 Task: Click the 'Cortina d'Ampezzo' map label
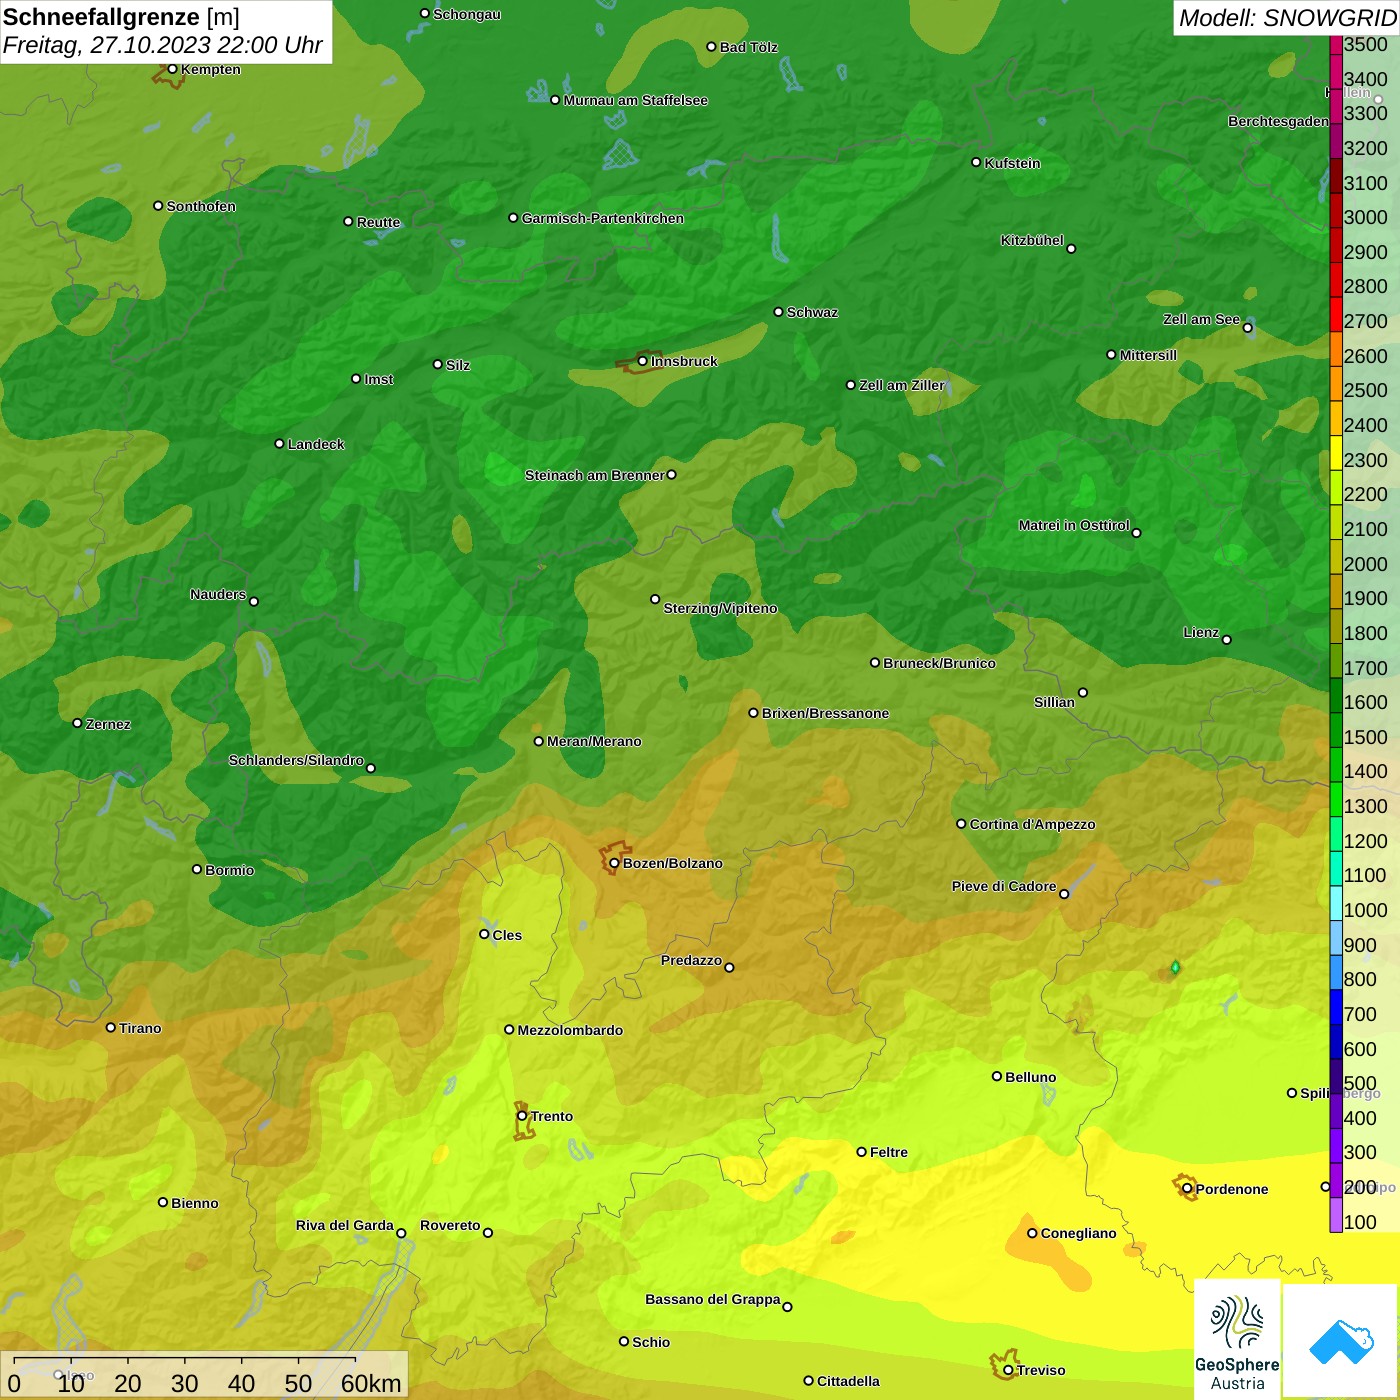pyautogui.click(x=1032, y=824)
